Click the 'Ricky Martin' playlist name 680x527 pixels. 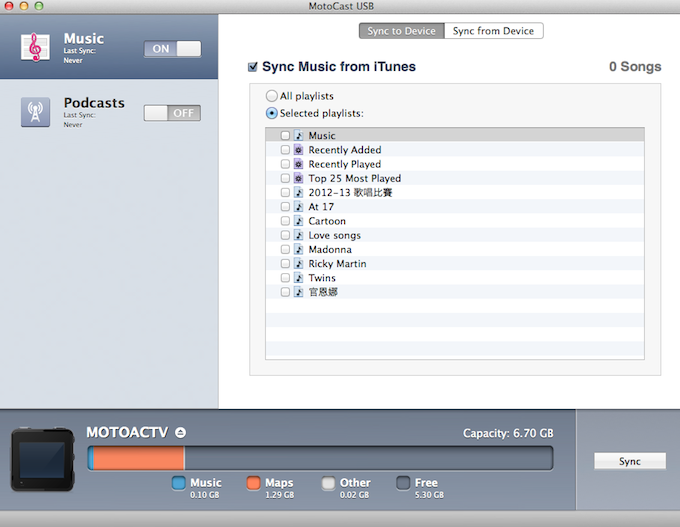pyautogui.click(x=337, y=264)
